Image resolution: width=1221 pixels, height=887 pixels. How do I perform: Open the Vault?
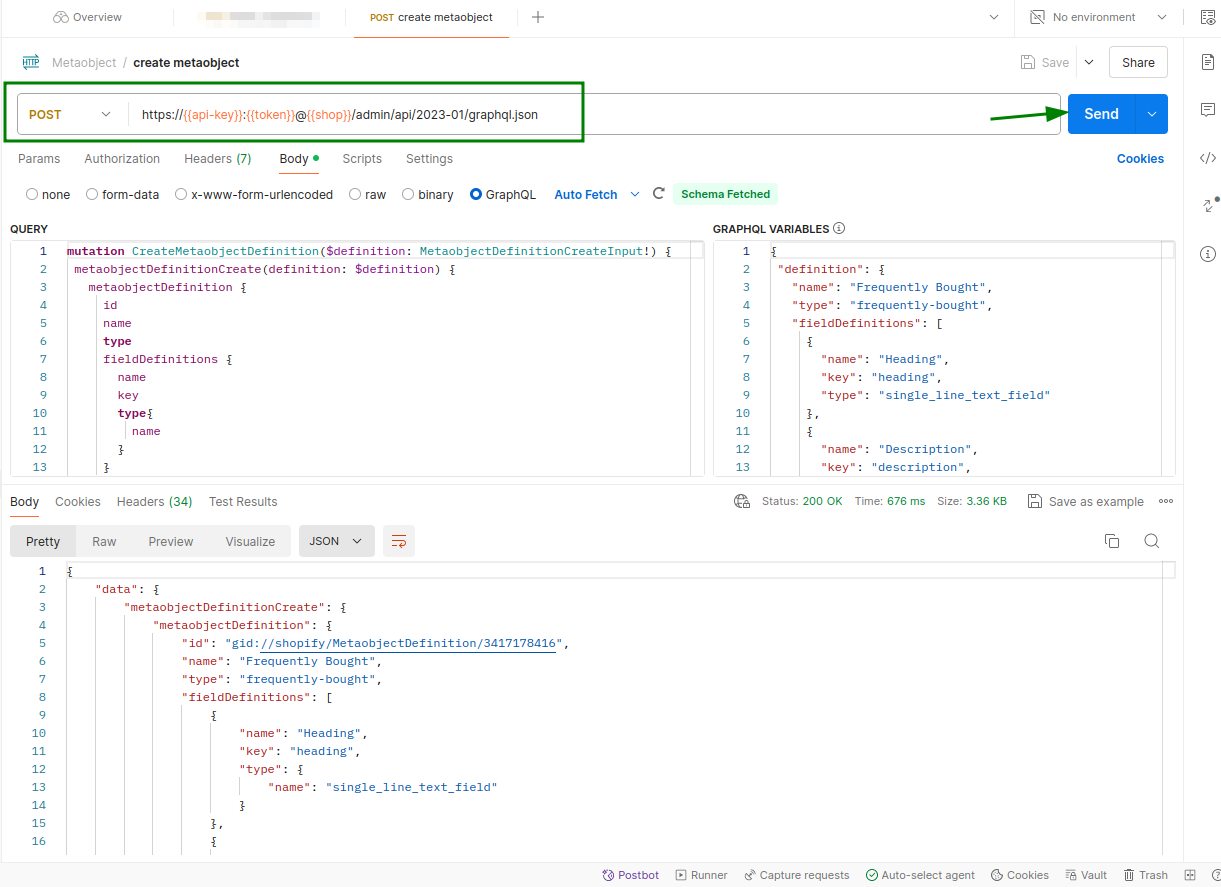1086,874
